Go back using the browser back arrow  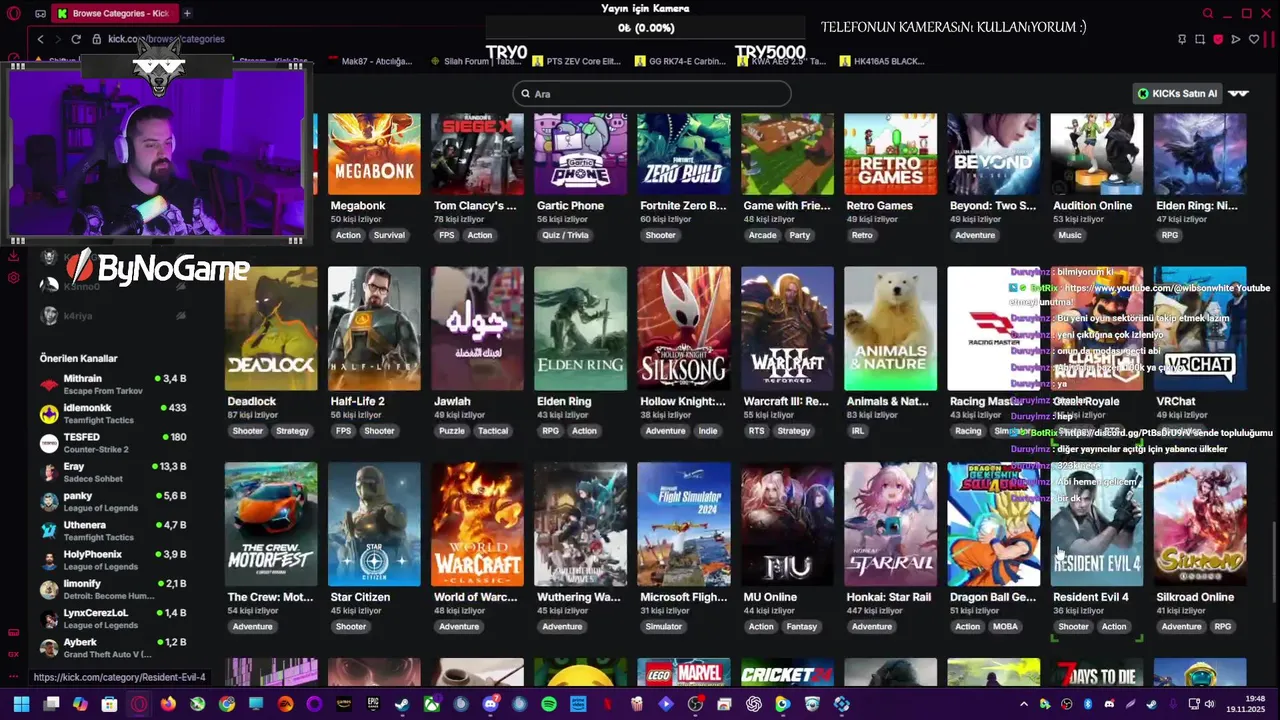point(40,39)
